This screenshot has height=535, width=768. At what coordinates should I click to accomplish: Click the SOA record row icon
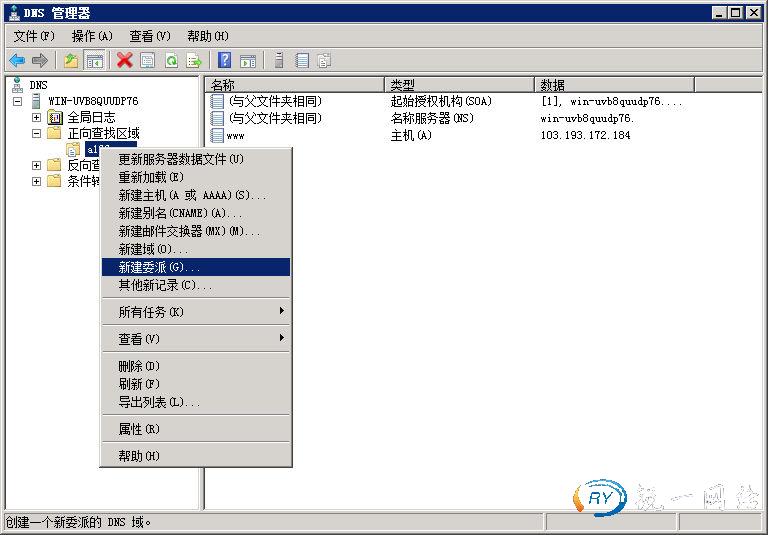pos(216,101)
